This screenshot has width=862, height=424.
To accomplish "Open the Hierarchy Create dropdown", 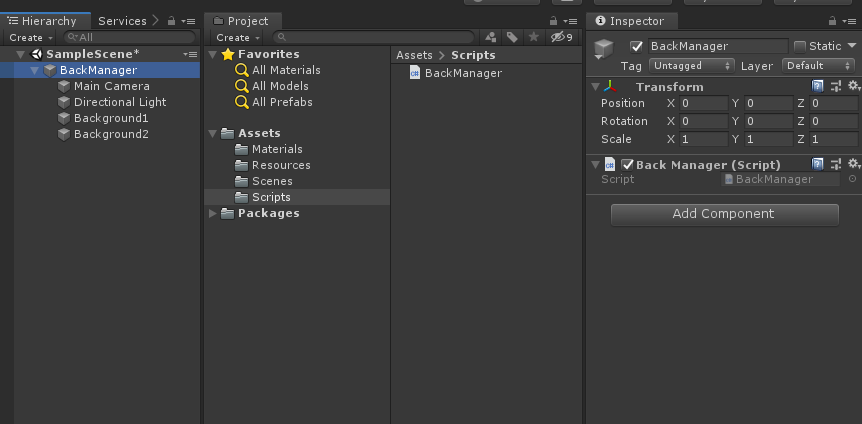I will tap(31, 37).
